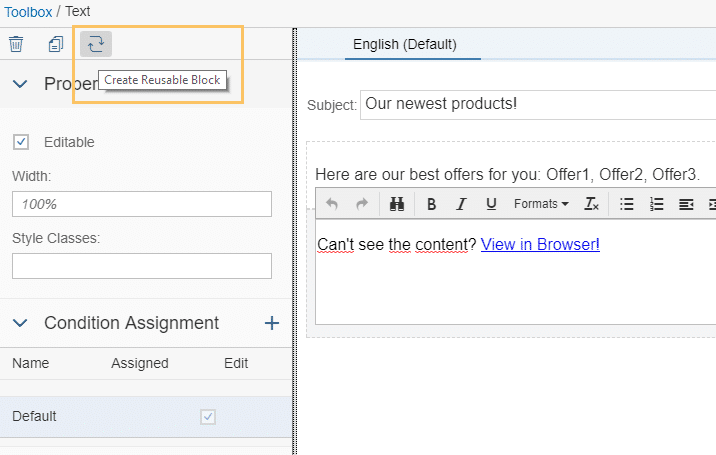Select the English (Default) tab
Image resolution: width=716 pixels, height=455 pixels.
(x=405, y=44)
